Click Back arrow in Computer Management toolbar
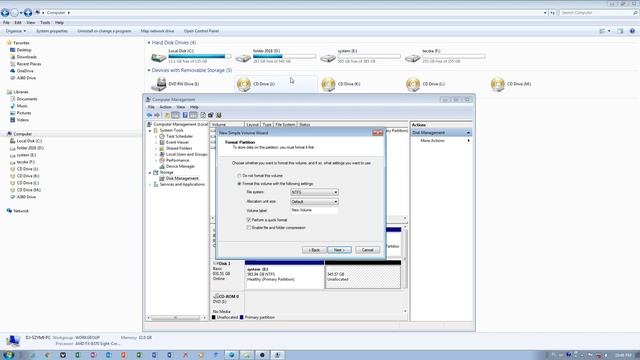640x360 pixels. (x=149, y=115)
